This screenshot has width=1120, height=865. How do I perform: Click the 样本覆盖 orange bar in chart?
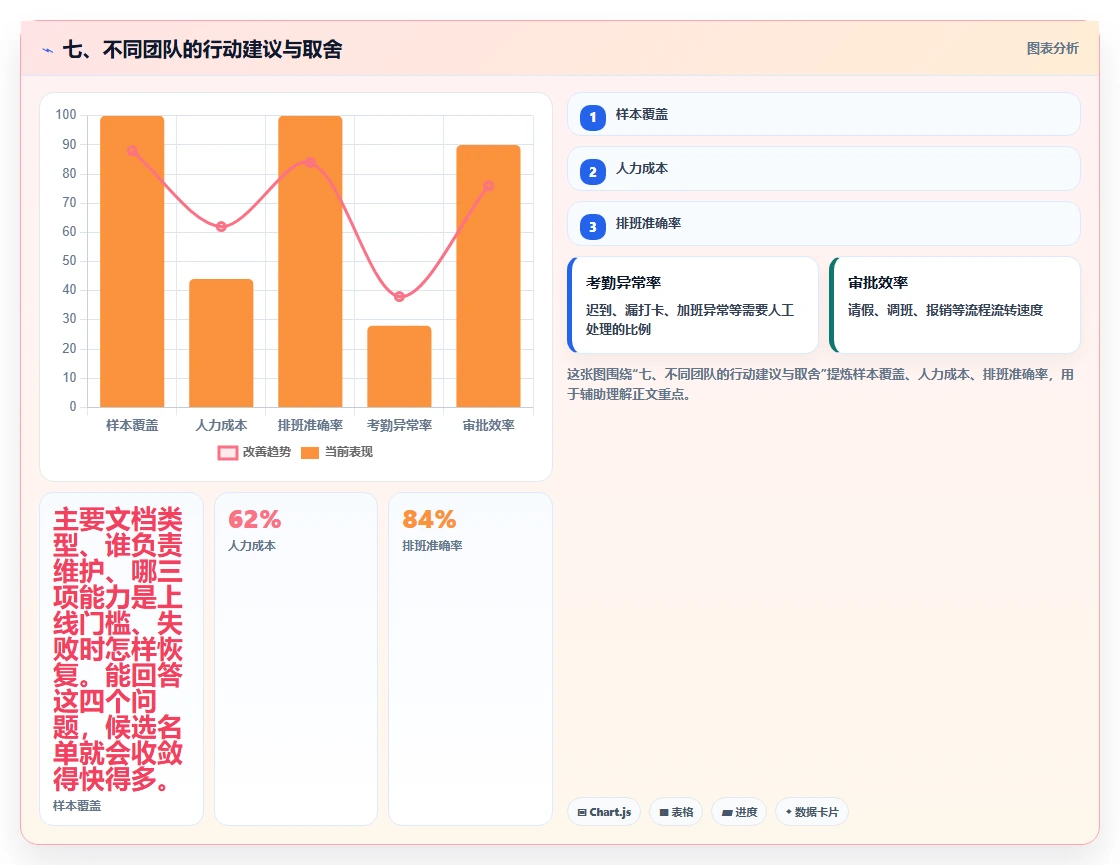(132, 261)
